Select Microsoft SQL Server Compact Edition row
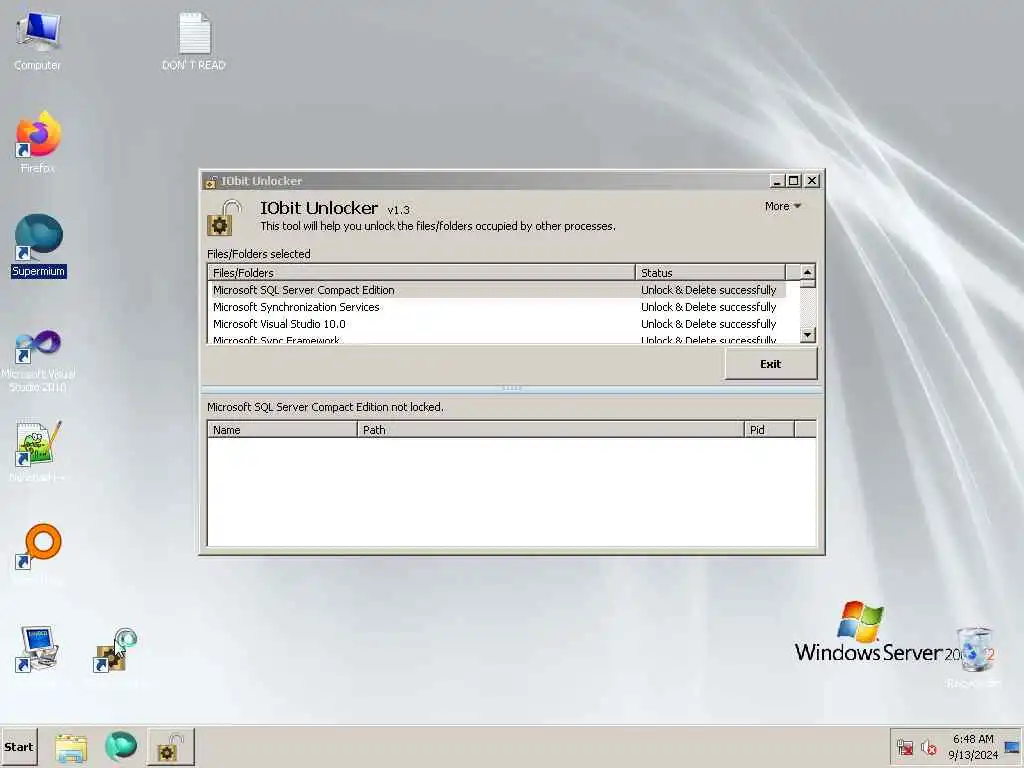 (497, 290)
